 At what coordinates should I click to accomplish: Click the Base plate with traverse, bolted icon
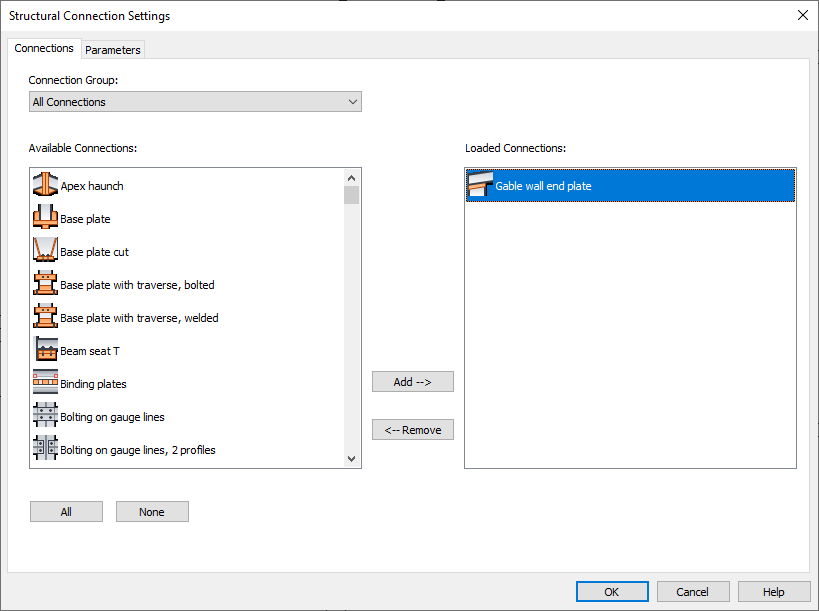click(x=44, y=284)
